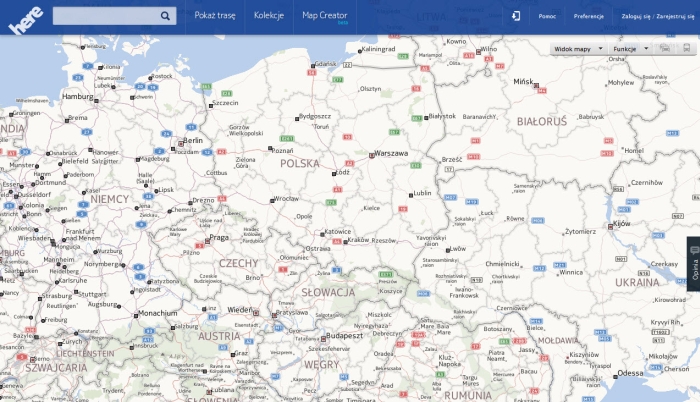The image size is (700, 402).
Task: Click the BIAŁORUŚ country label
Action: click(542, 121)
